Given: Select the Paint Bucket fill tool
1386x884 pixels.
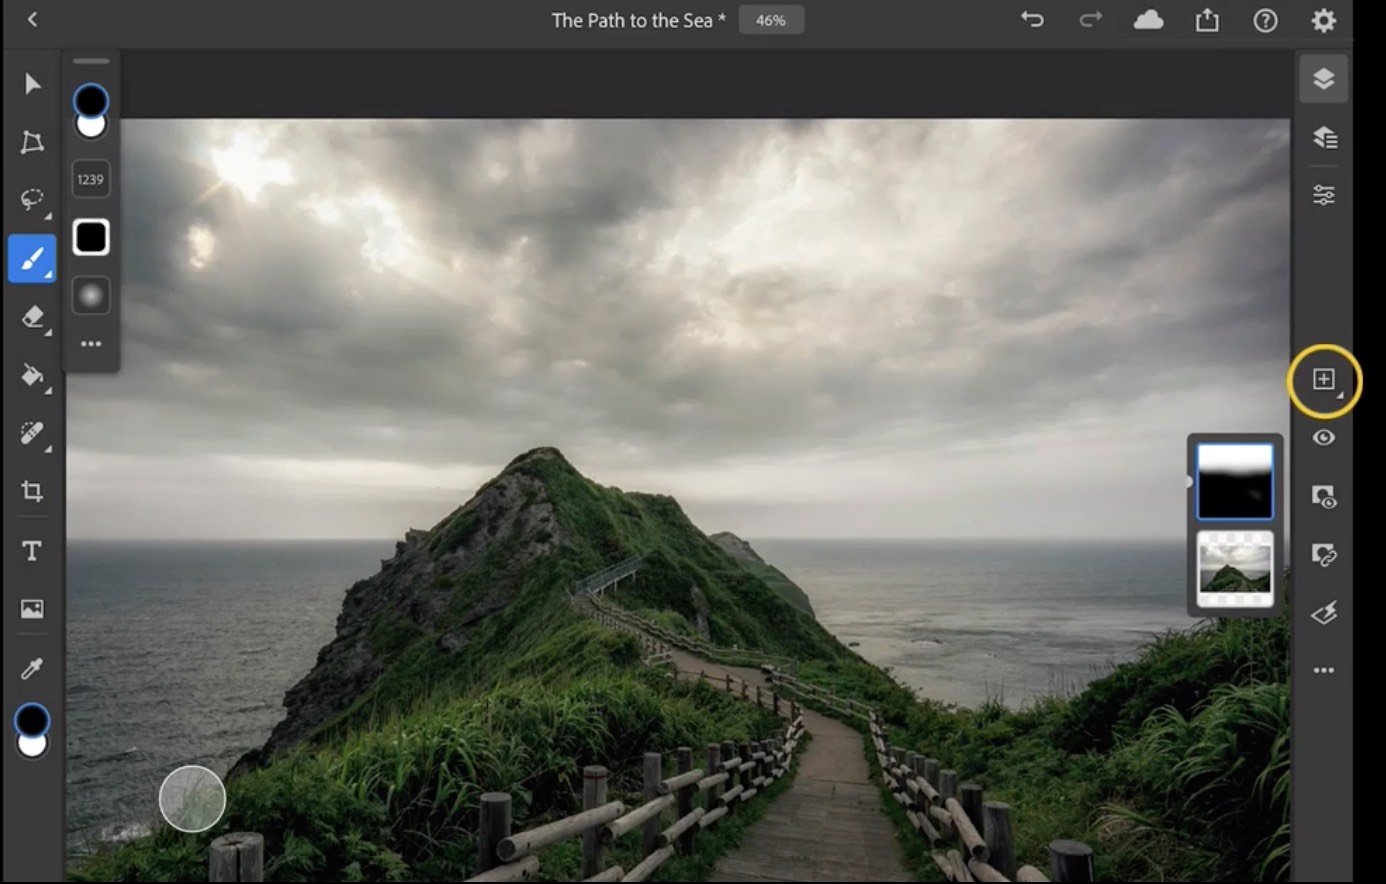Looking at the screenshot, I should [32, 376].
